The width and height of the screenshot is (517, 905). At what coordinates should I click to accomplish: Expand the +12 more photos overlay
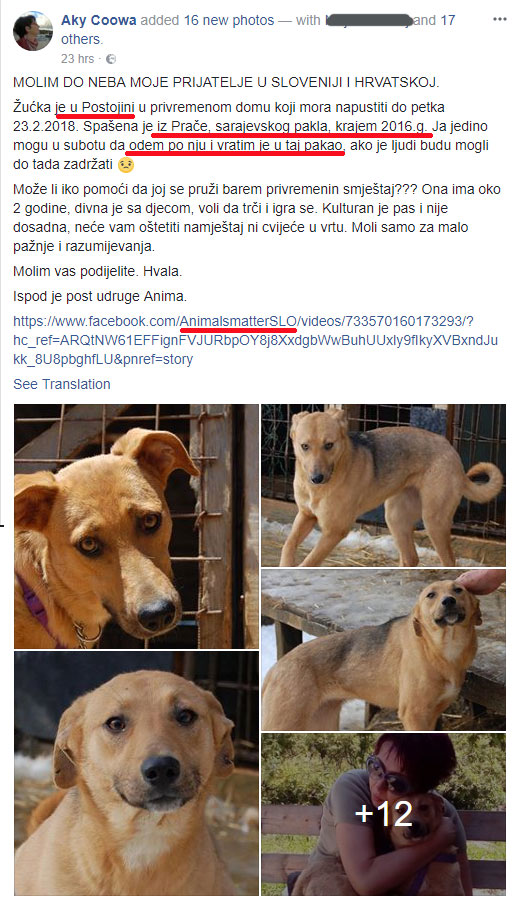pos(383,814)
